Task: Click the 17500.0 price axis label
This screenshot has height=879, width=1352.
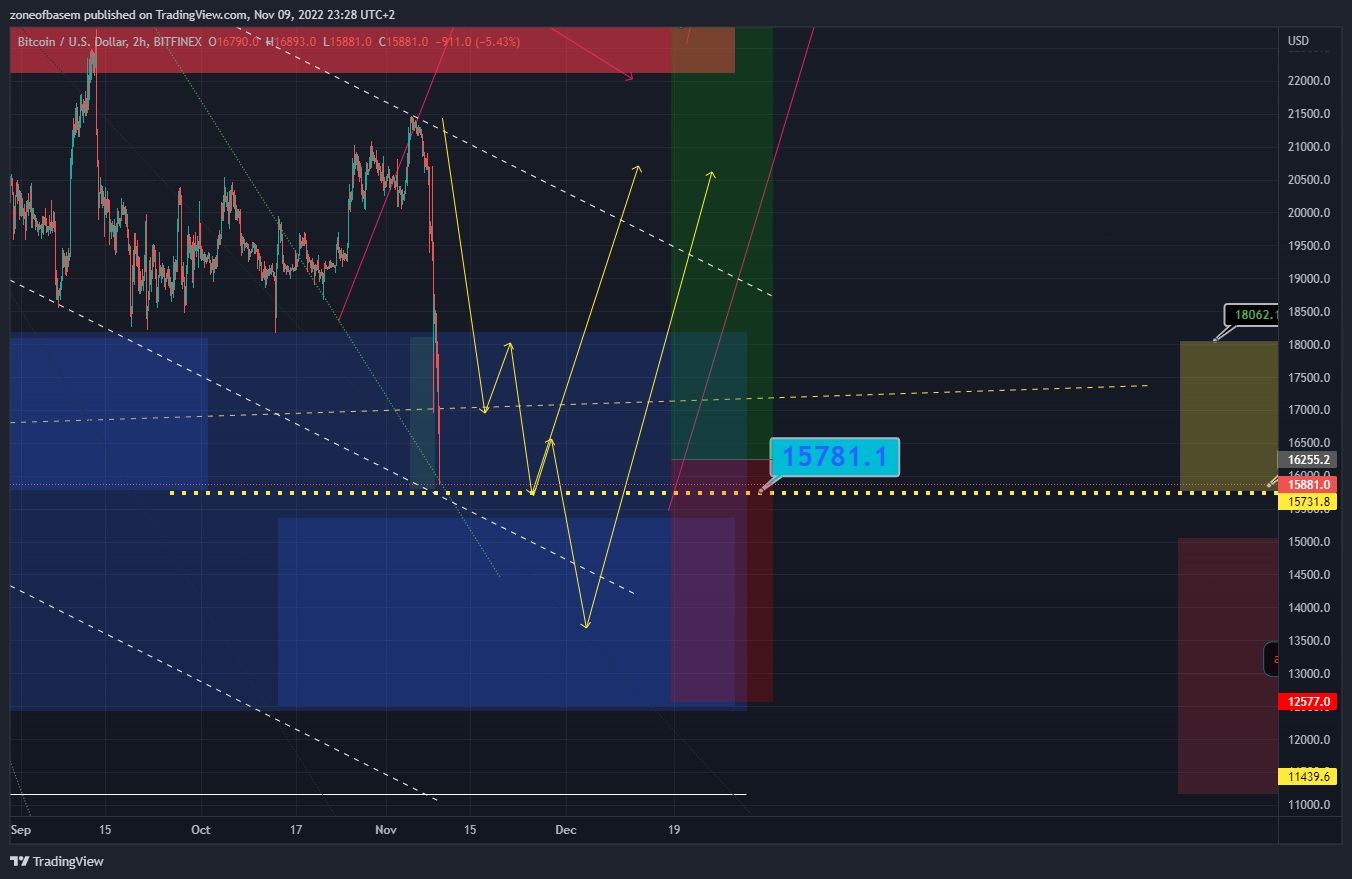Action: click(1308, 378)
